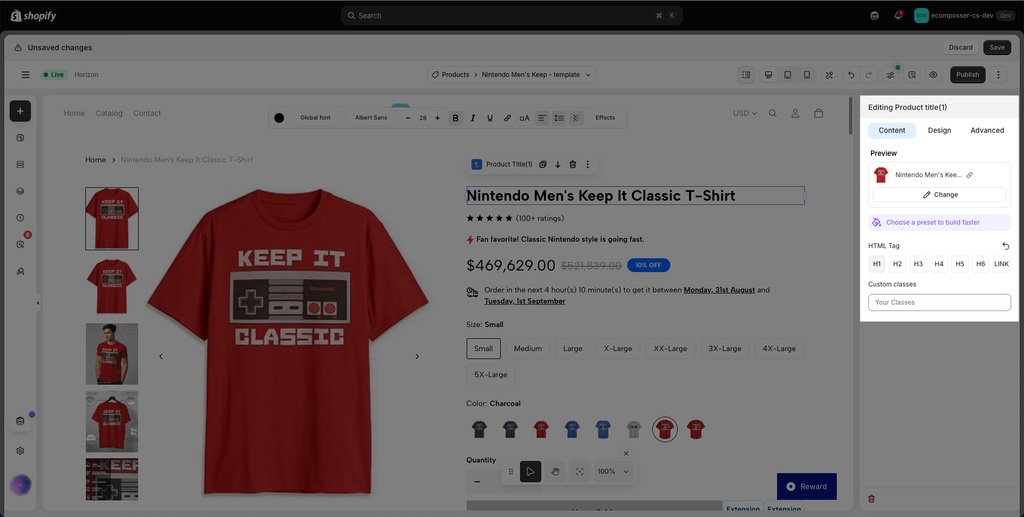
Task: Open the version history clock icon in sidebar
Action: point(20,218)
